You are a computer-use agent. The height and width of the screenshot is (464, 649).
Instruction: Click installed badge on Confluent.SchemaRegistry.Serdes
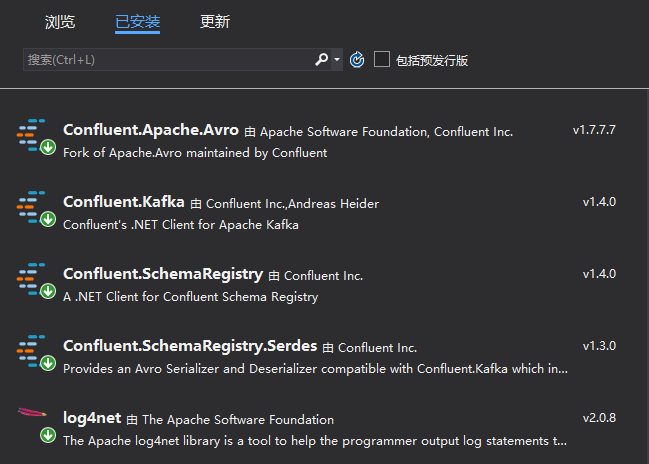pyautogui.click(x=48, y=363)
